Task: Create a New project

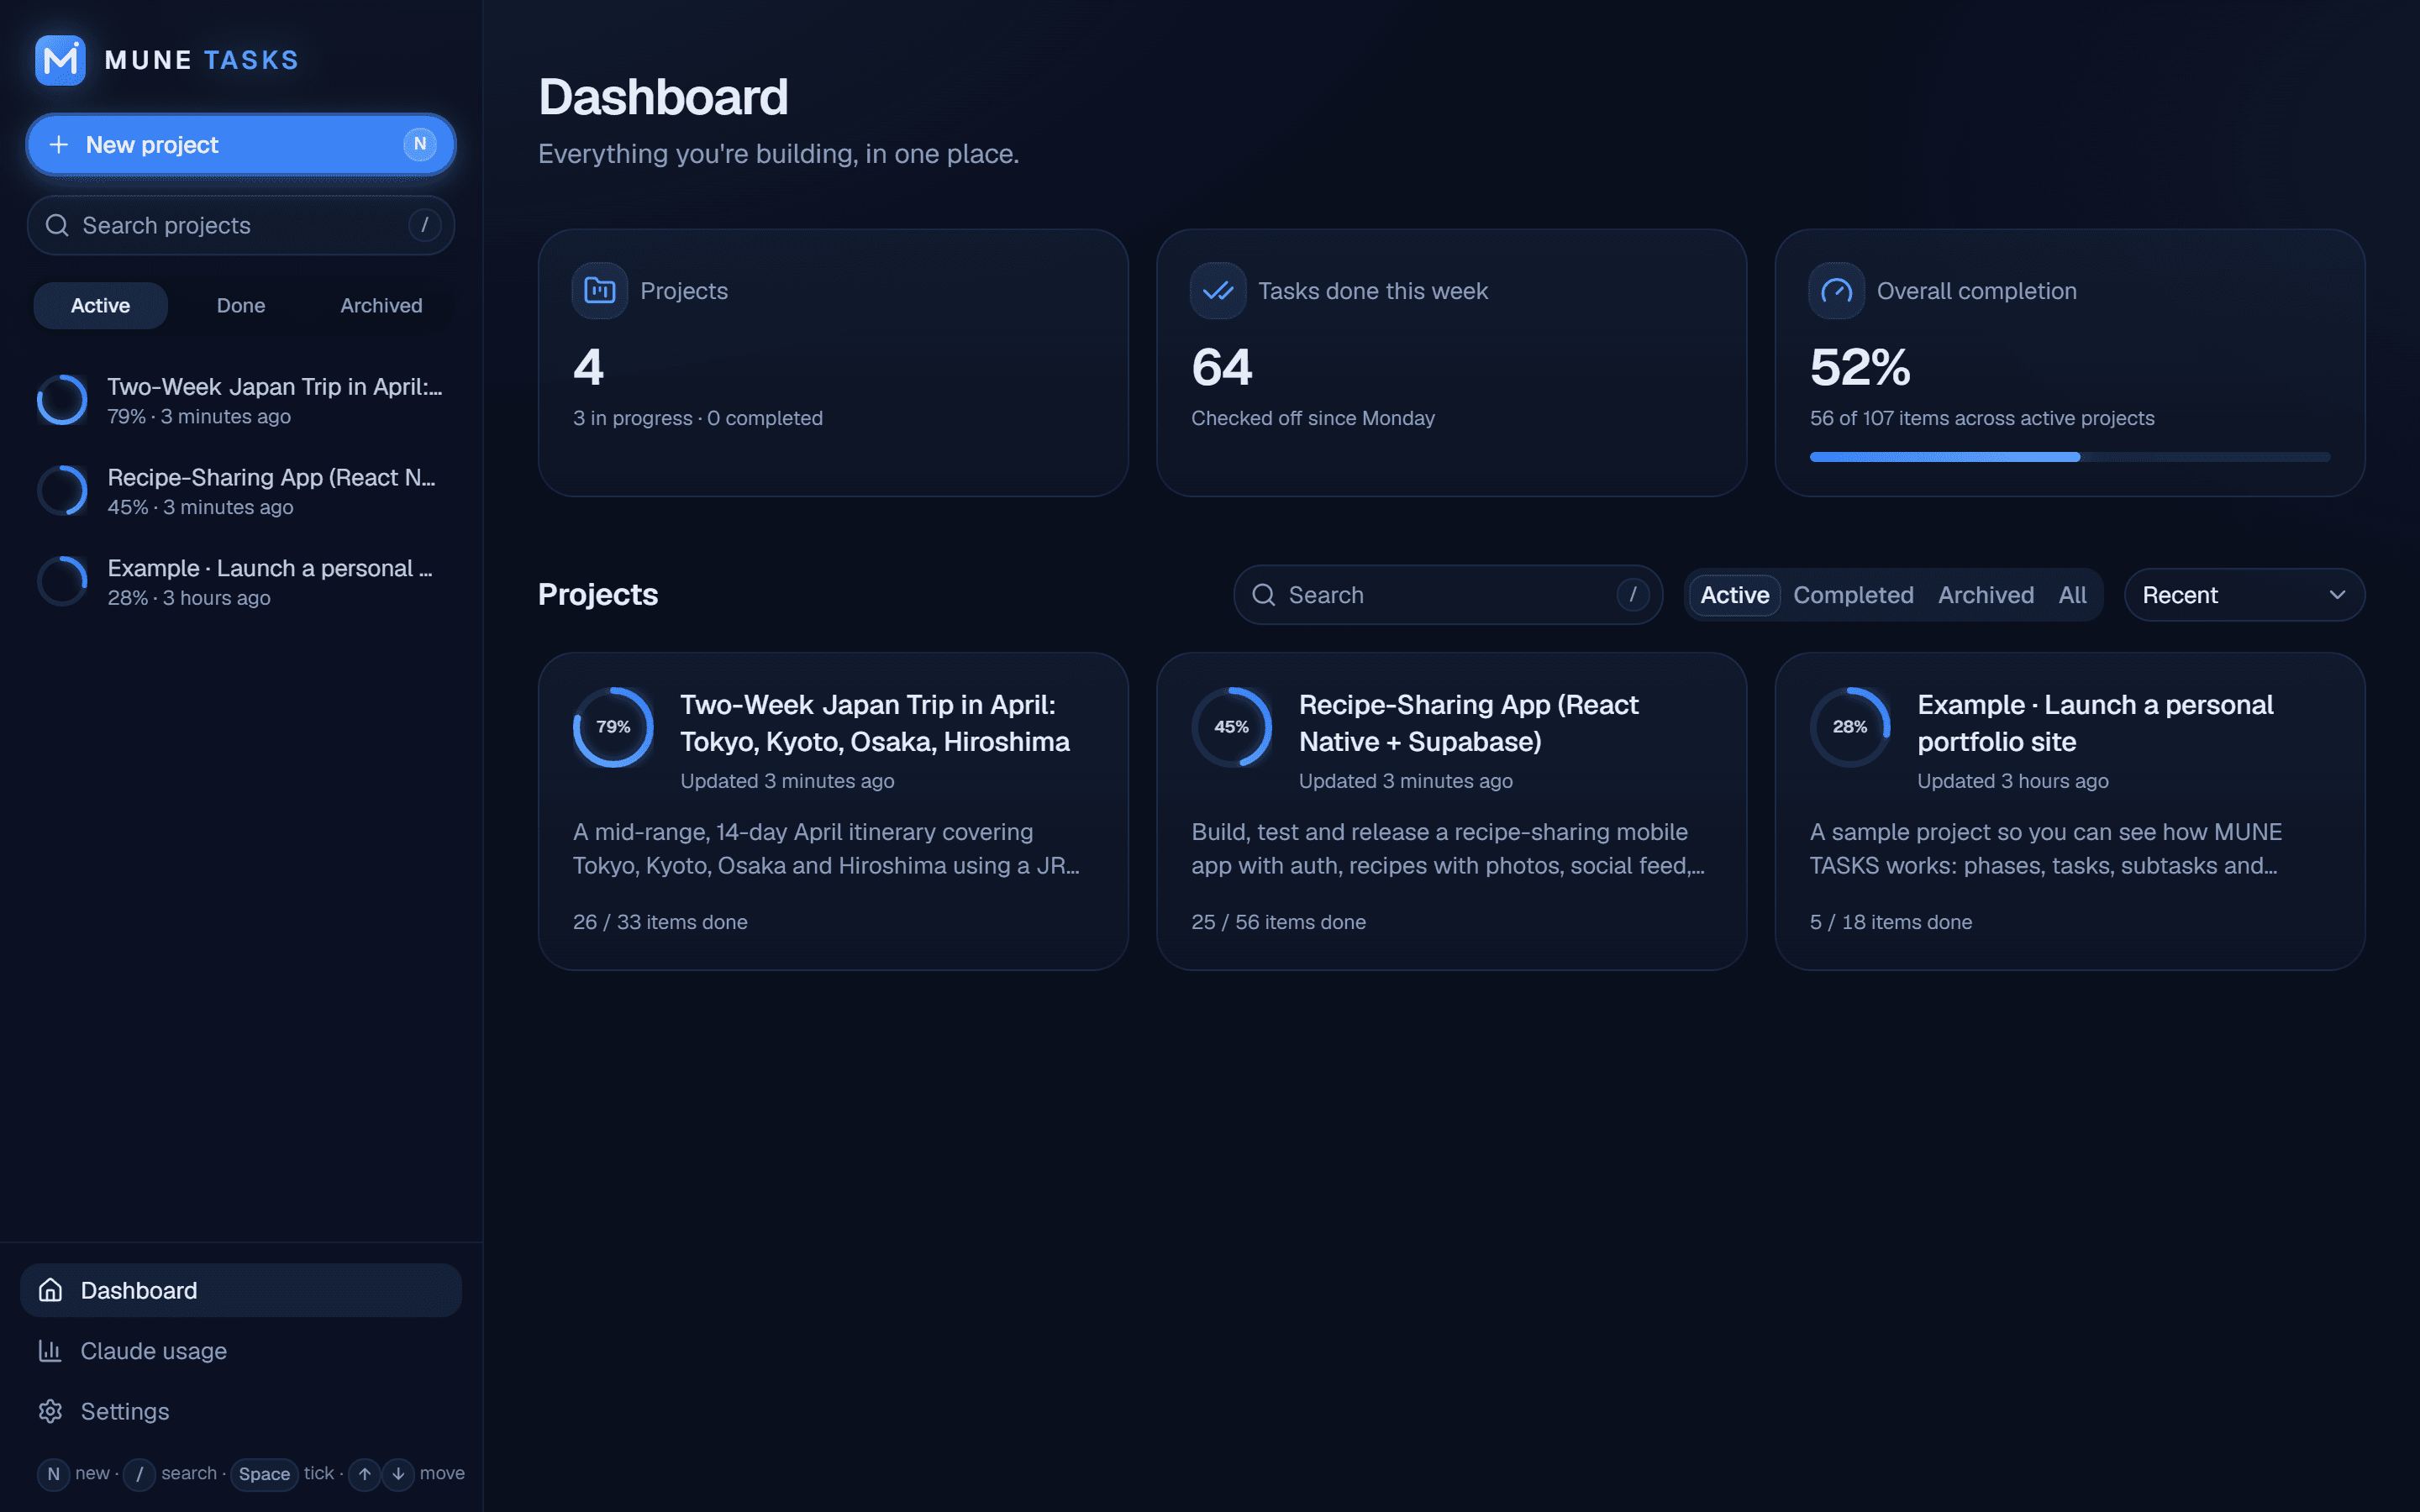Action: [241, 145]
